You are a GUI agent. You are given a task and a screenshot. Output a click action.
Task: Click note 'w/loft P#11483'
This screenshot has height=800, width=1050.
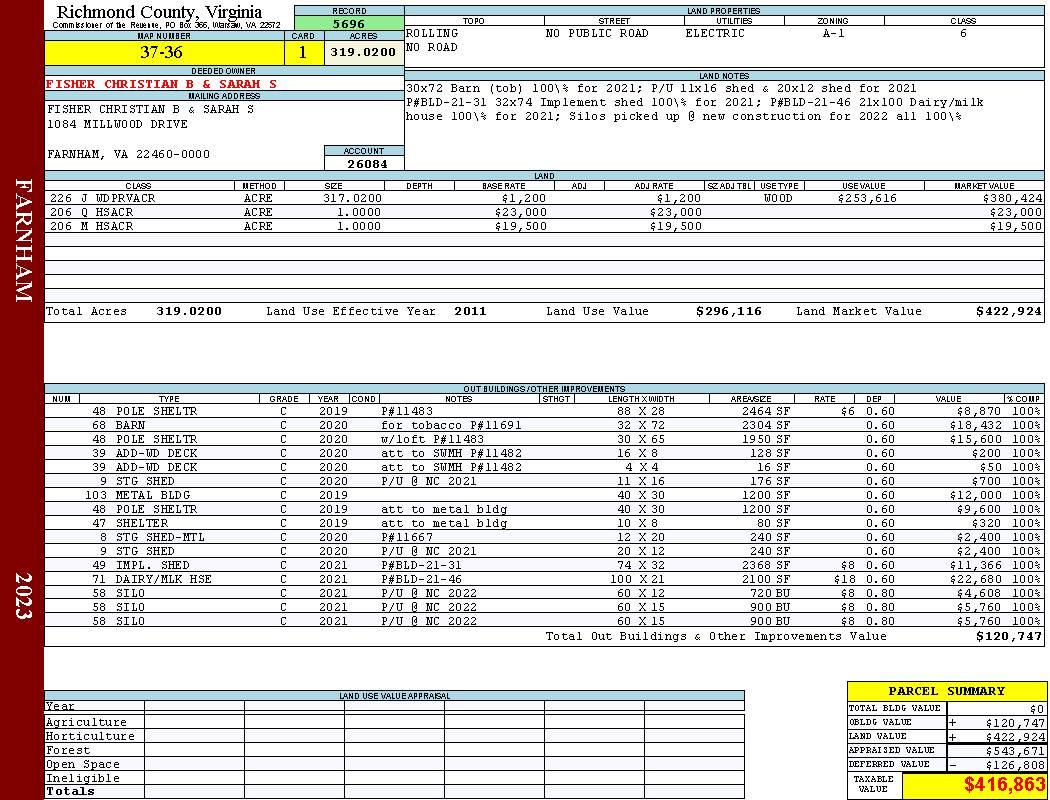click(433, 439)
